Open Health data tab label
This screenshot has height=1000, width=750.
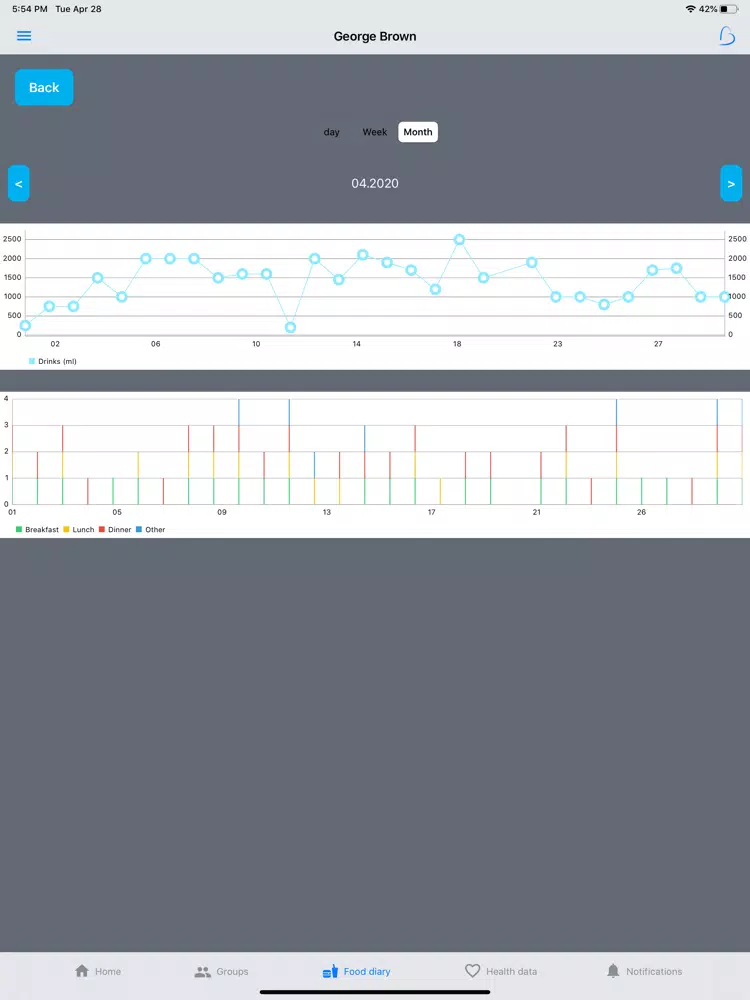[511, 971]
